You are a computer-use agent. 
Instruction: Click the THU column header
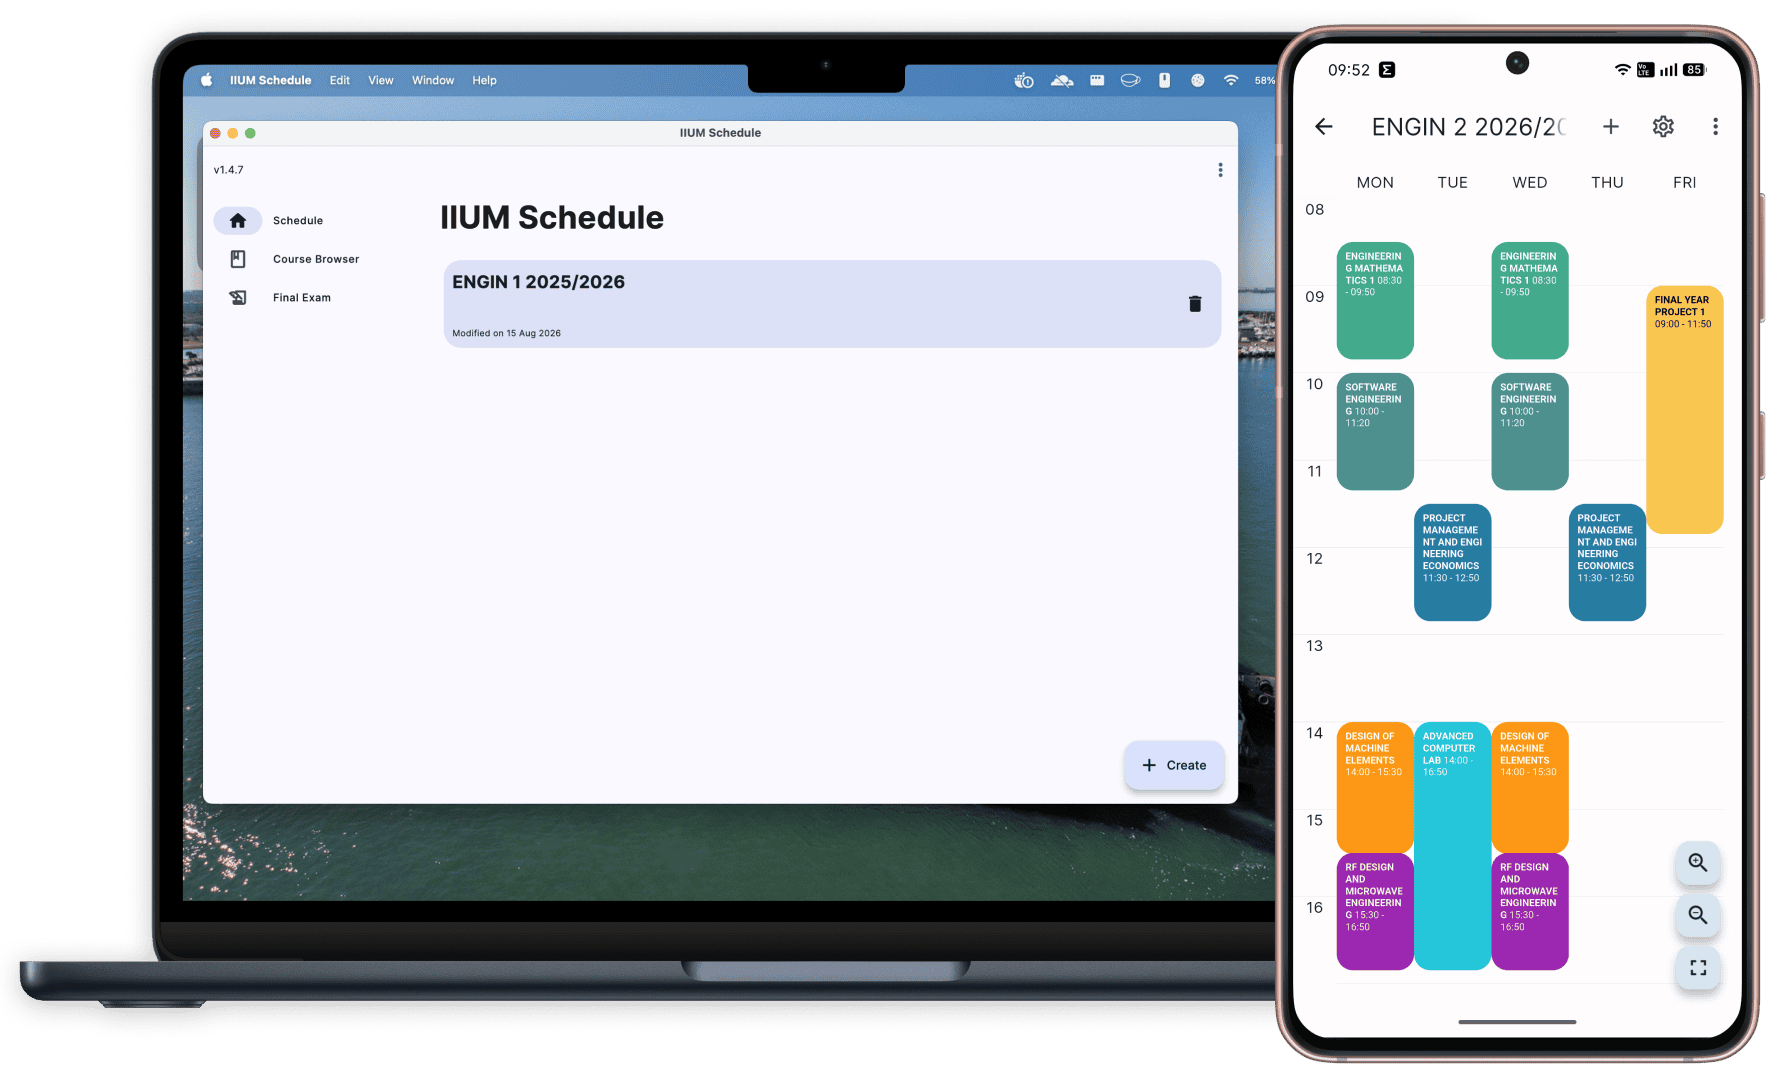(1607, 182)
